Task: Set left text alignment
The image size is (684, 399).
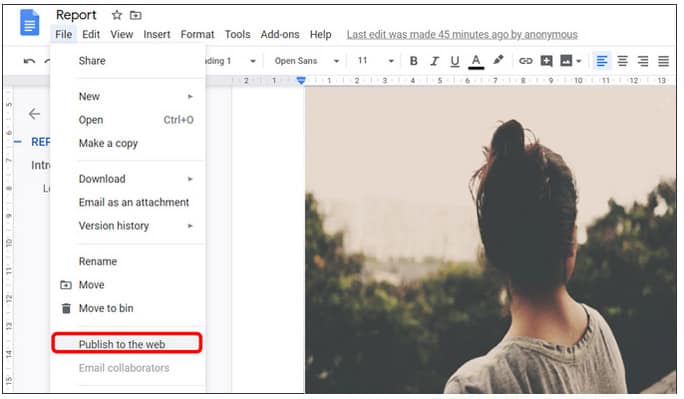Action: point(602,61)
